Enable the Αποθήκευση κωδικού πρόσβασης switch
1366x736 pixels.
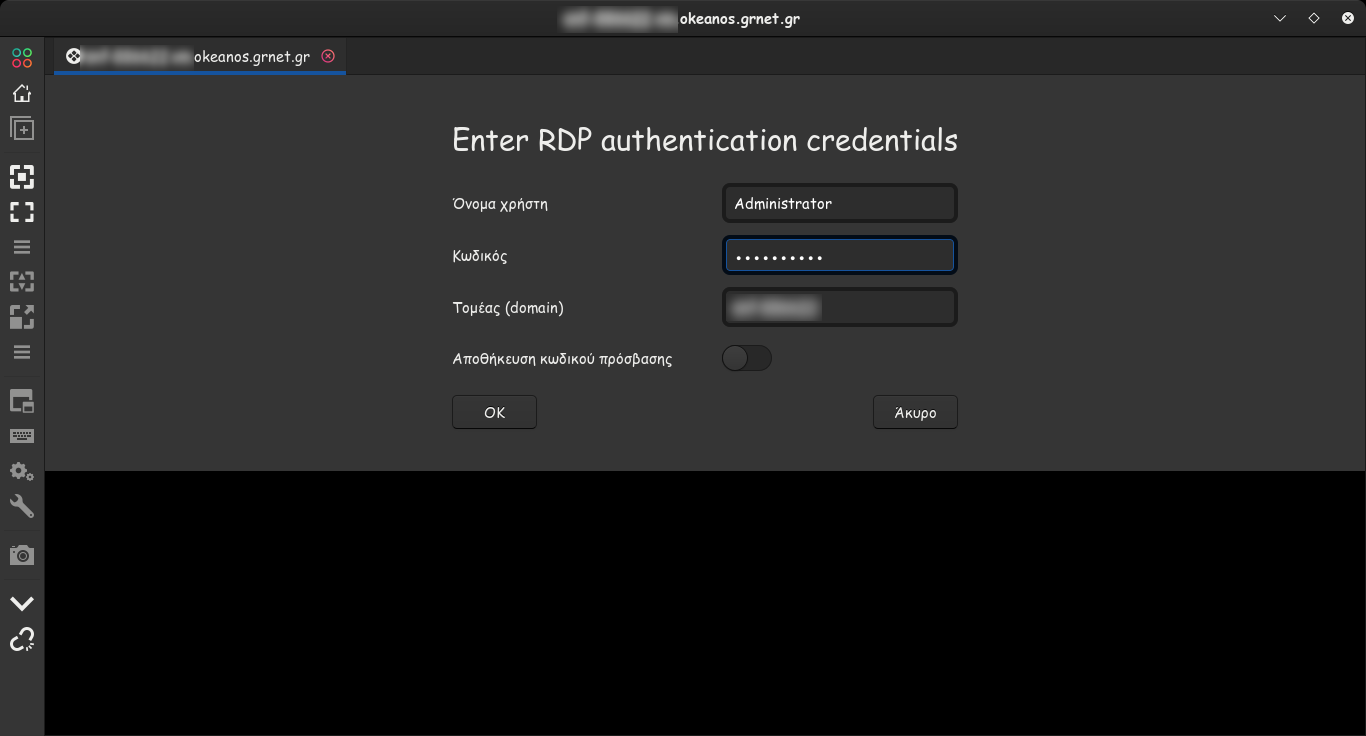747,358
